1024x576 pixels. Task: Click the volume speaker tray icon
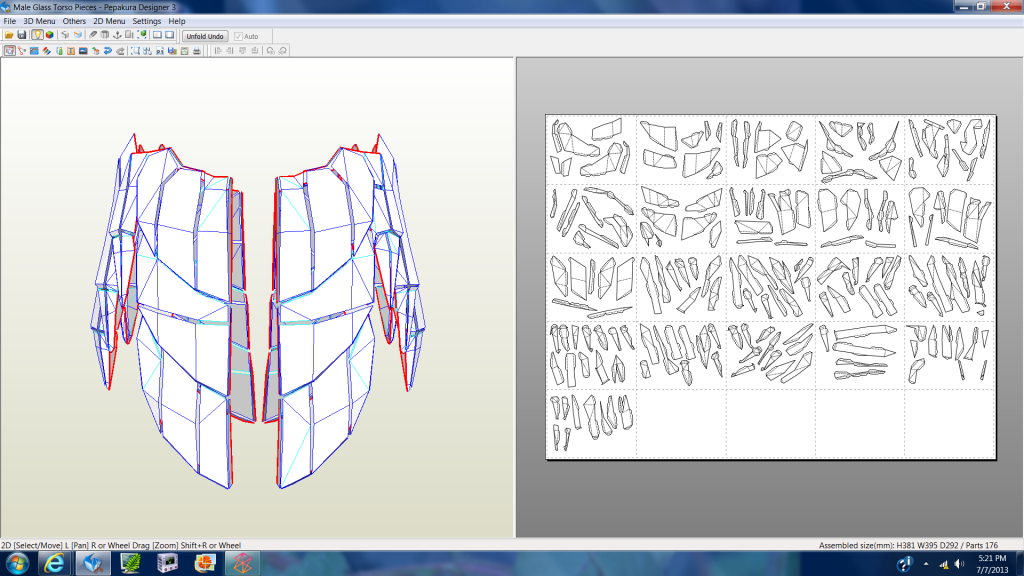959,564
